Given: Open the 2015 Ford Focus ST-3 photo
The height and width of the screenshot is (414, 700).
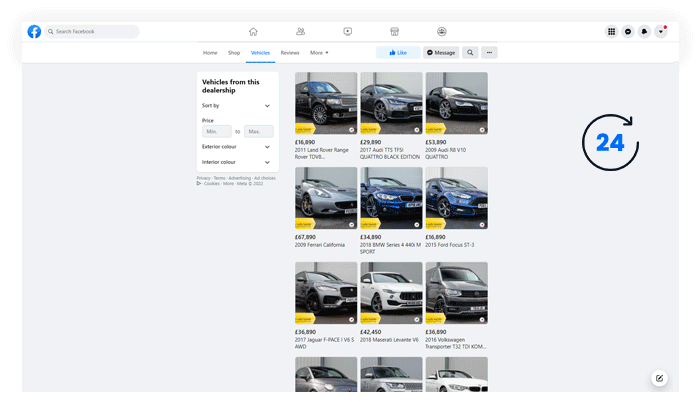Looking at the screenshot, I should [456, 198].
